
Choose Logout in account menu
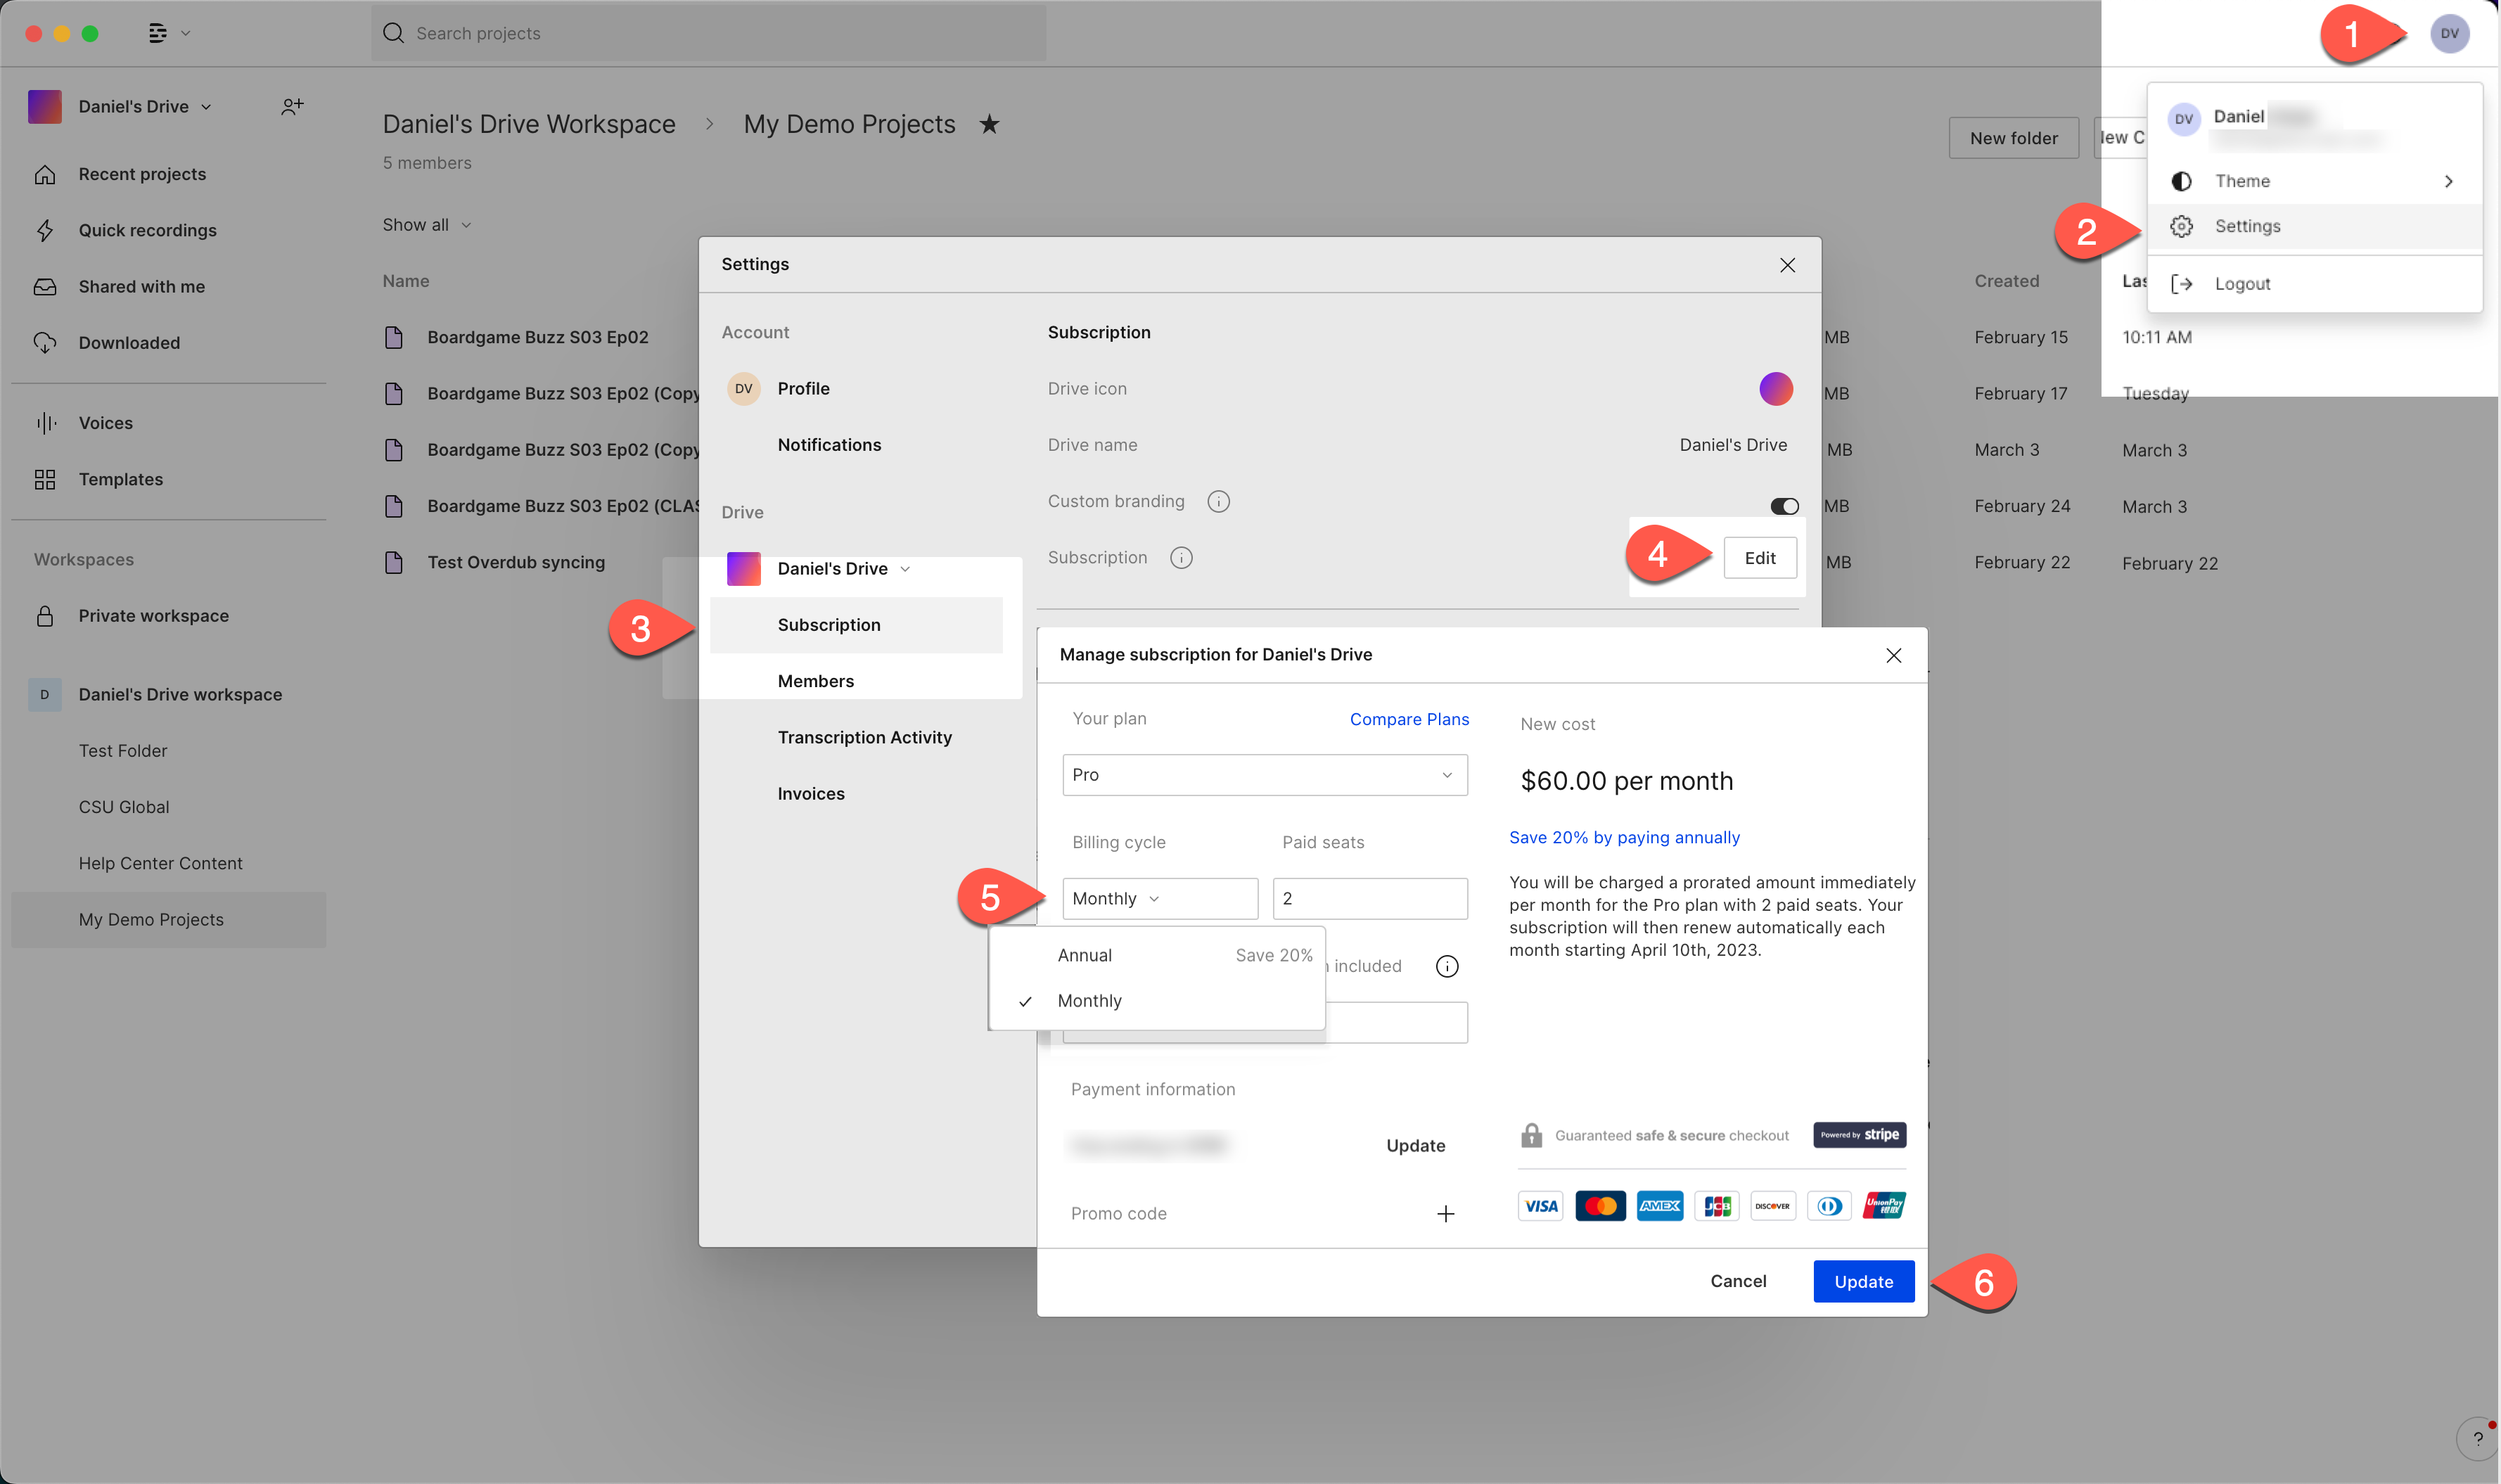[2314, 284]
